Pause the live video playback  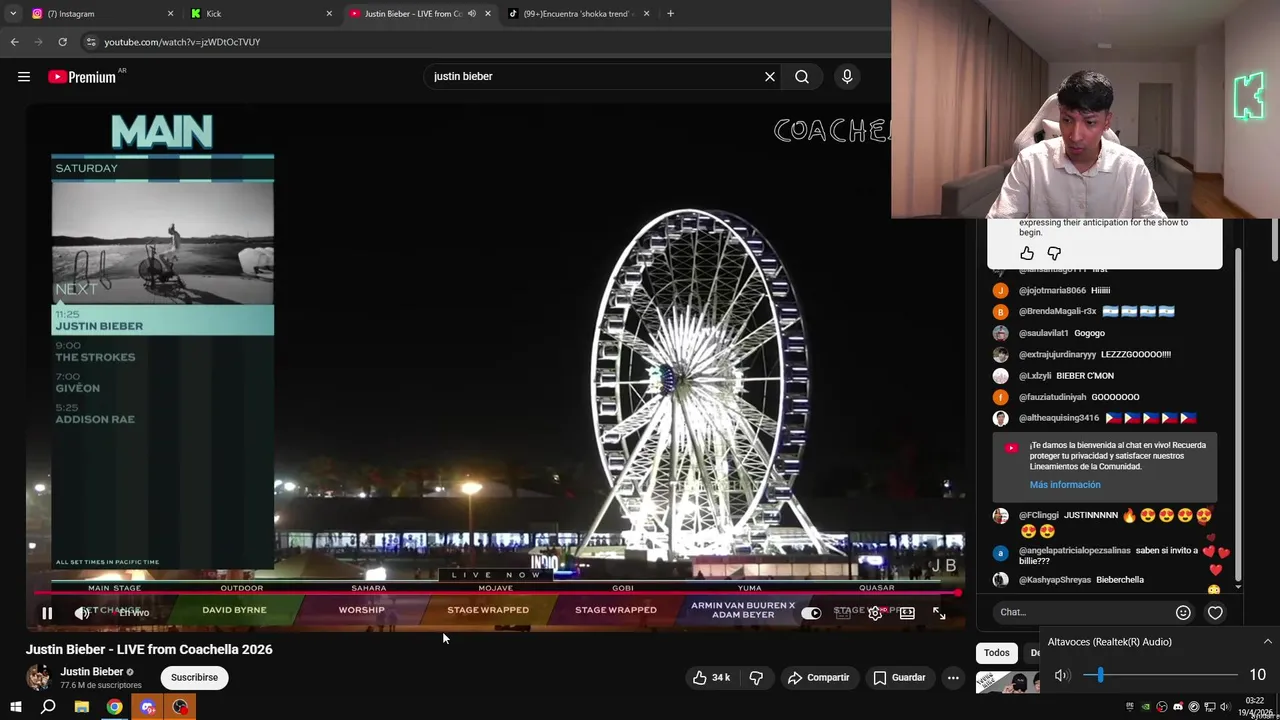point(47,613)
